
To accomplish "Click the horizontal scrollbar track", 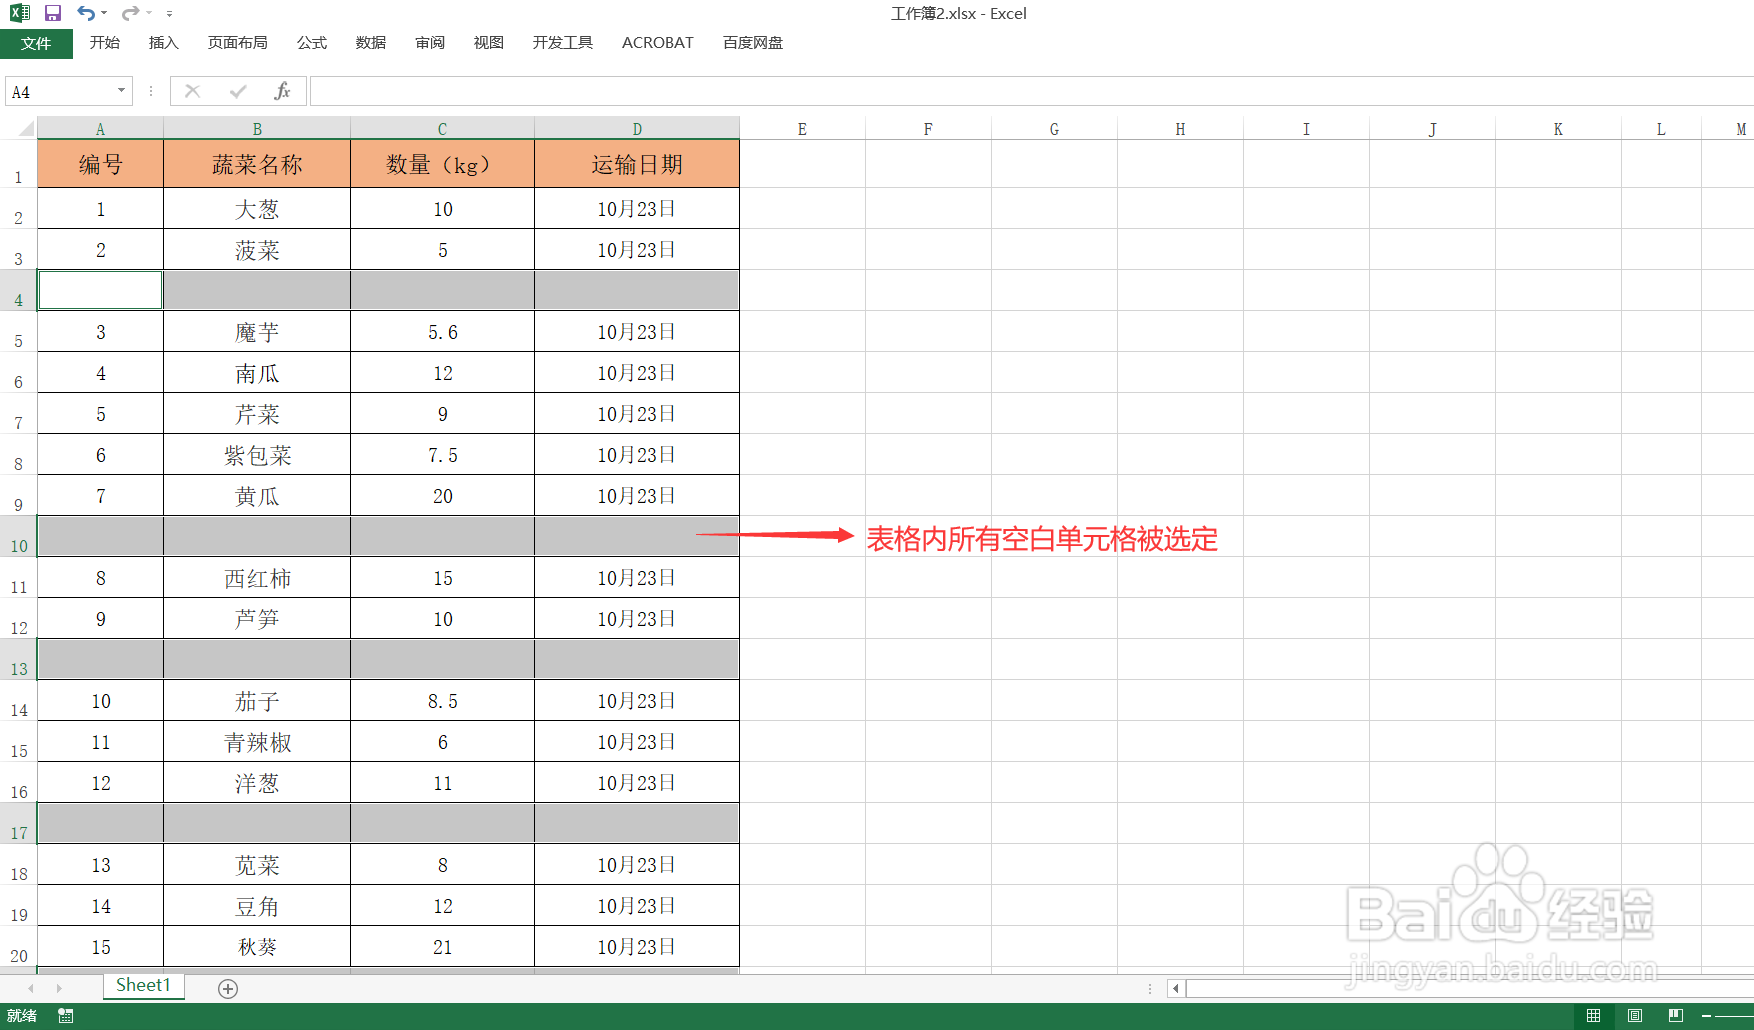I will tap(1470, 989).
